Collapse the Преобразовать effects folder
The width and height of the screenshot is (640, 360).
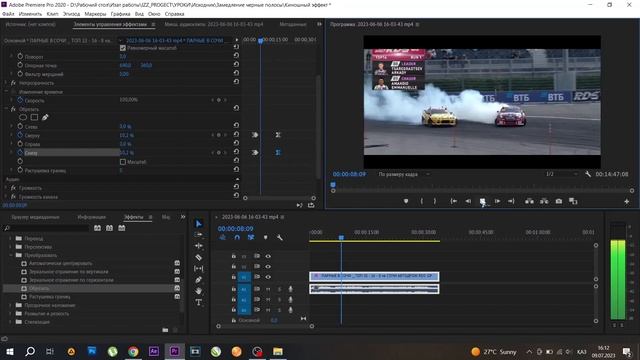[x=11, y=255]
